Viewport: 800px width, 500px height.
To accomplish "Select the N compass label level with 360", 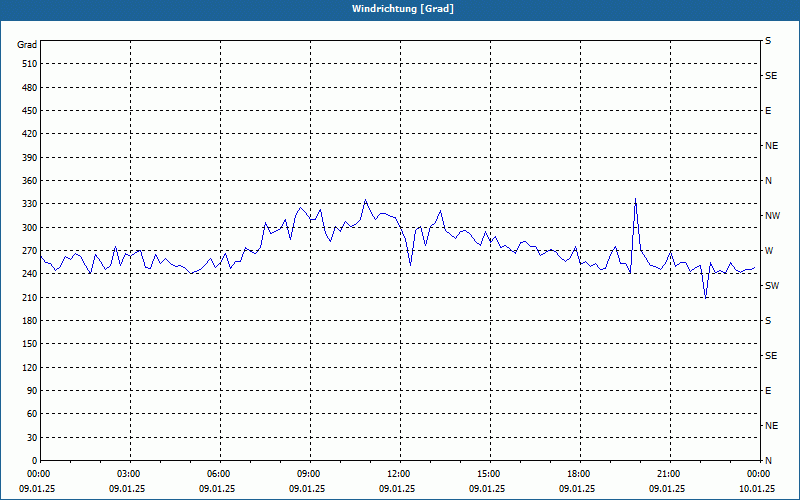I will point(768,181).
